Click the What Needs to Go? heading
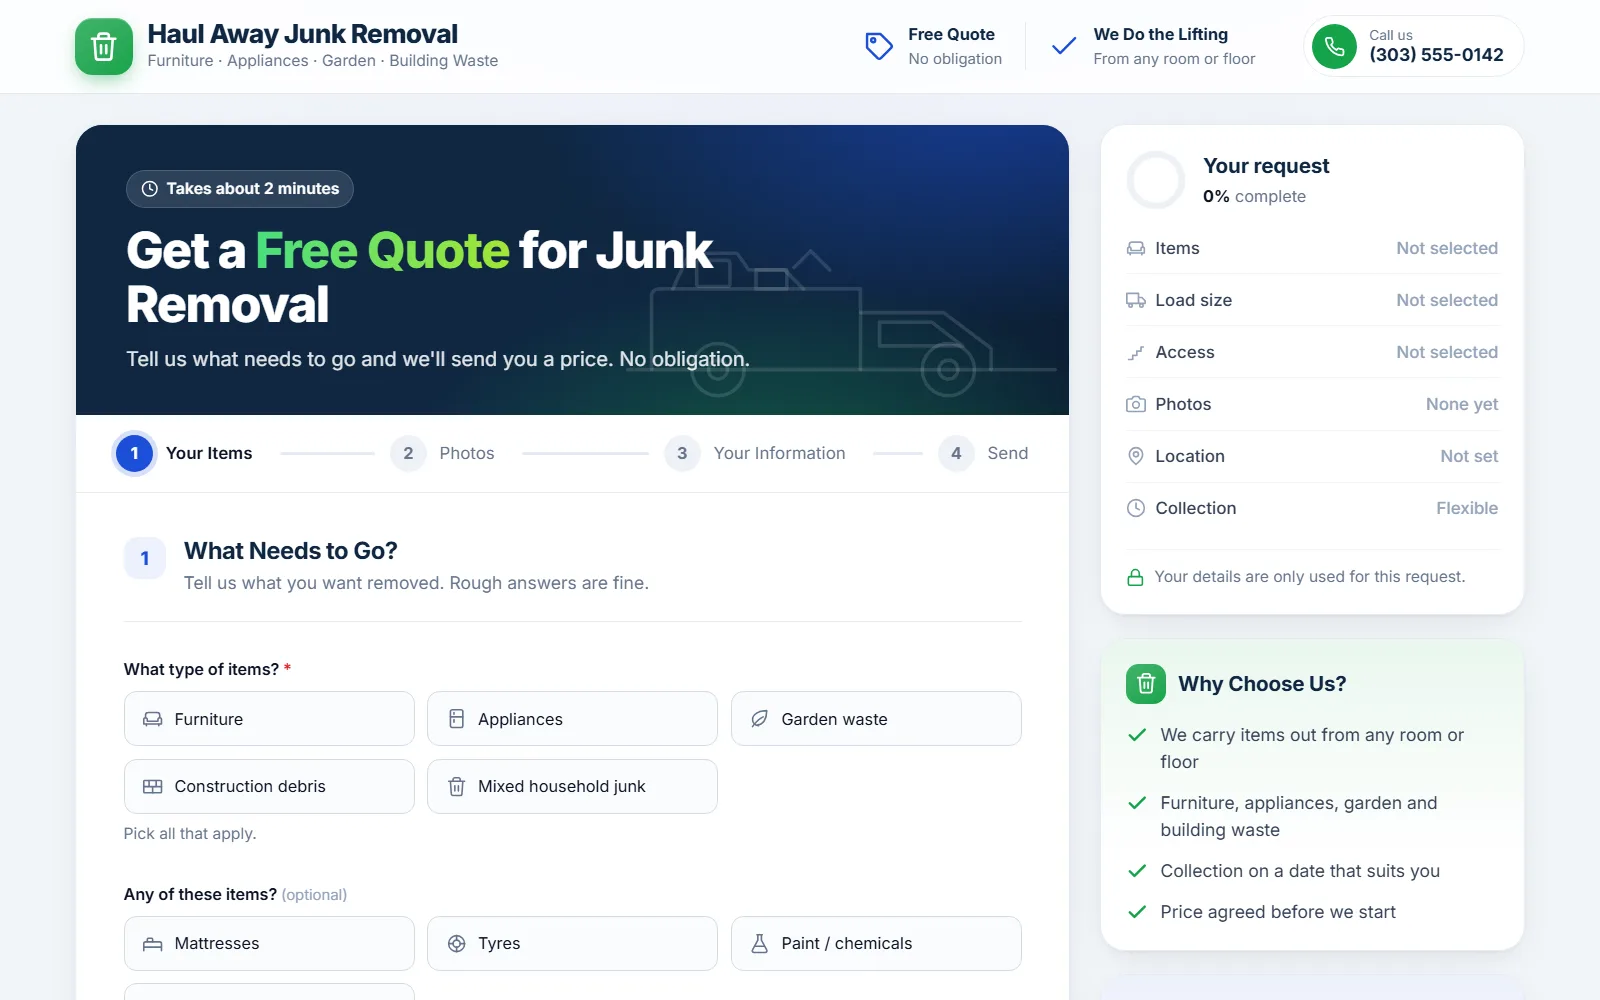The image size is (1600, 1000). click(x=291, y=551)
